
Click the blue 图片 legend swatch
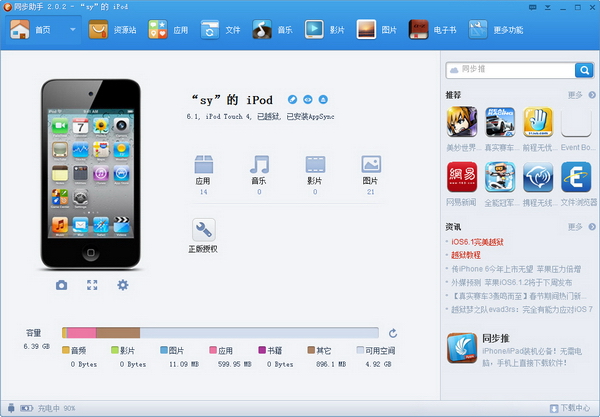point(164,350)
